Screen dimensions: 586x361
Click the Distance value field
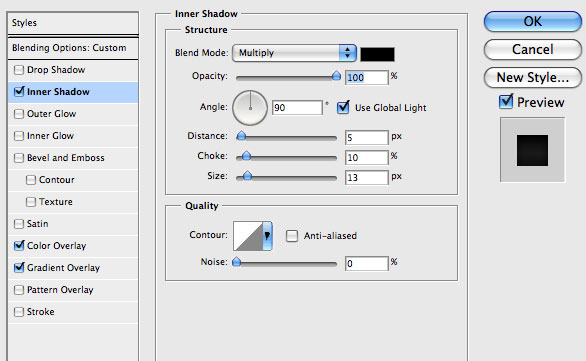367,138
